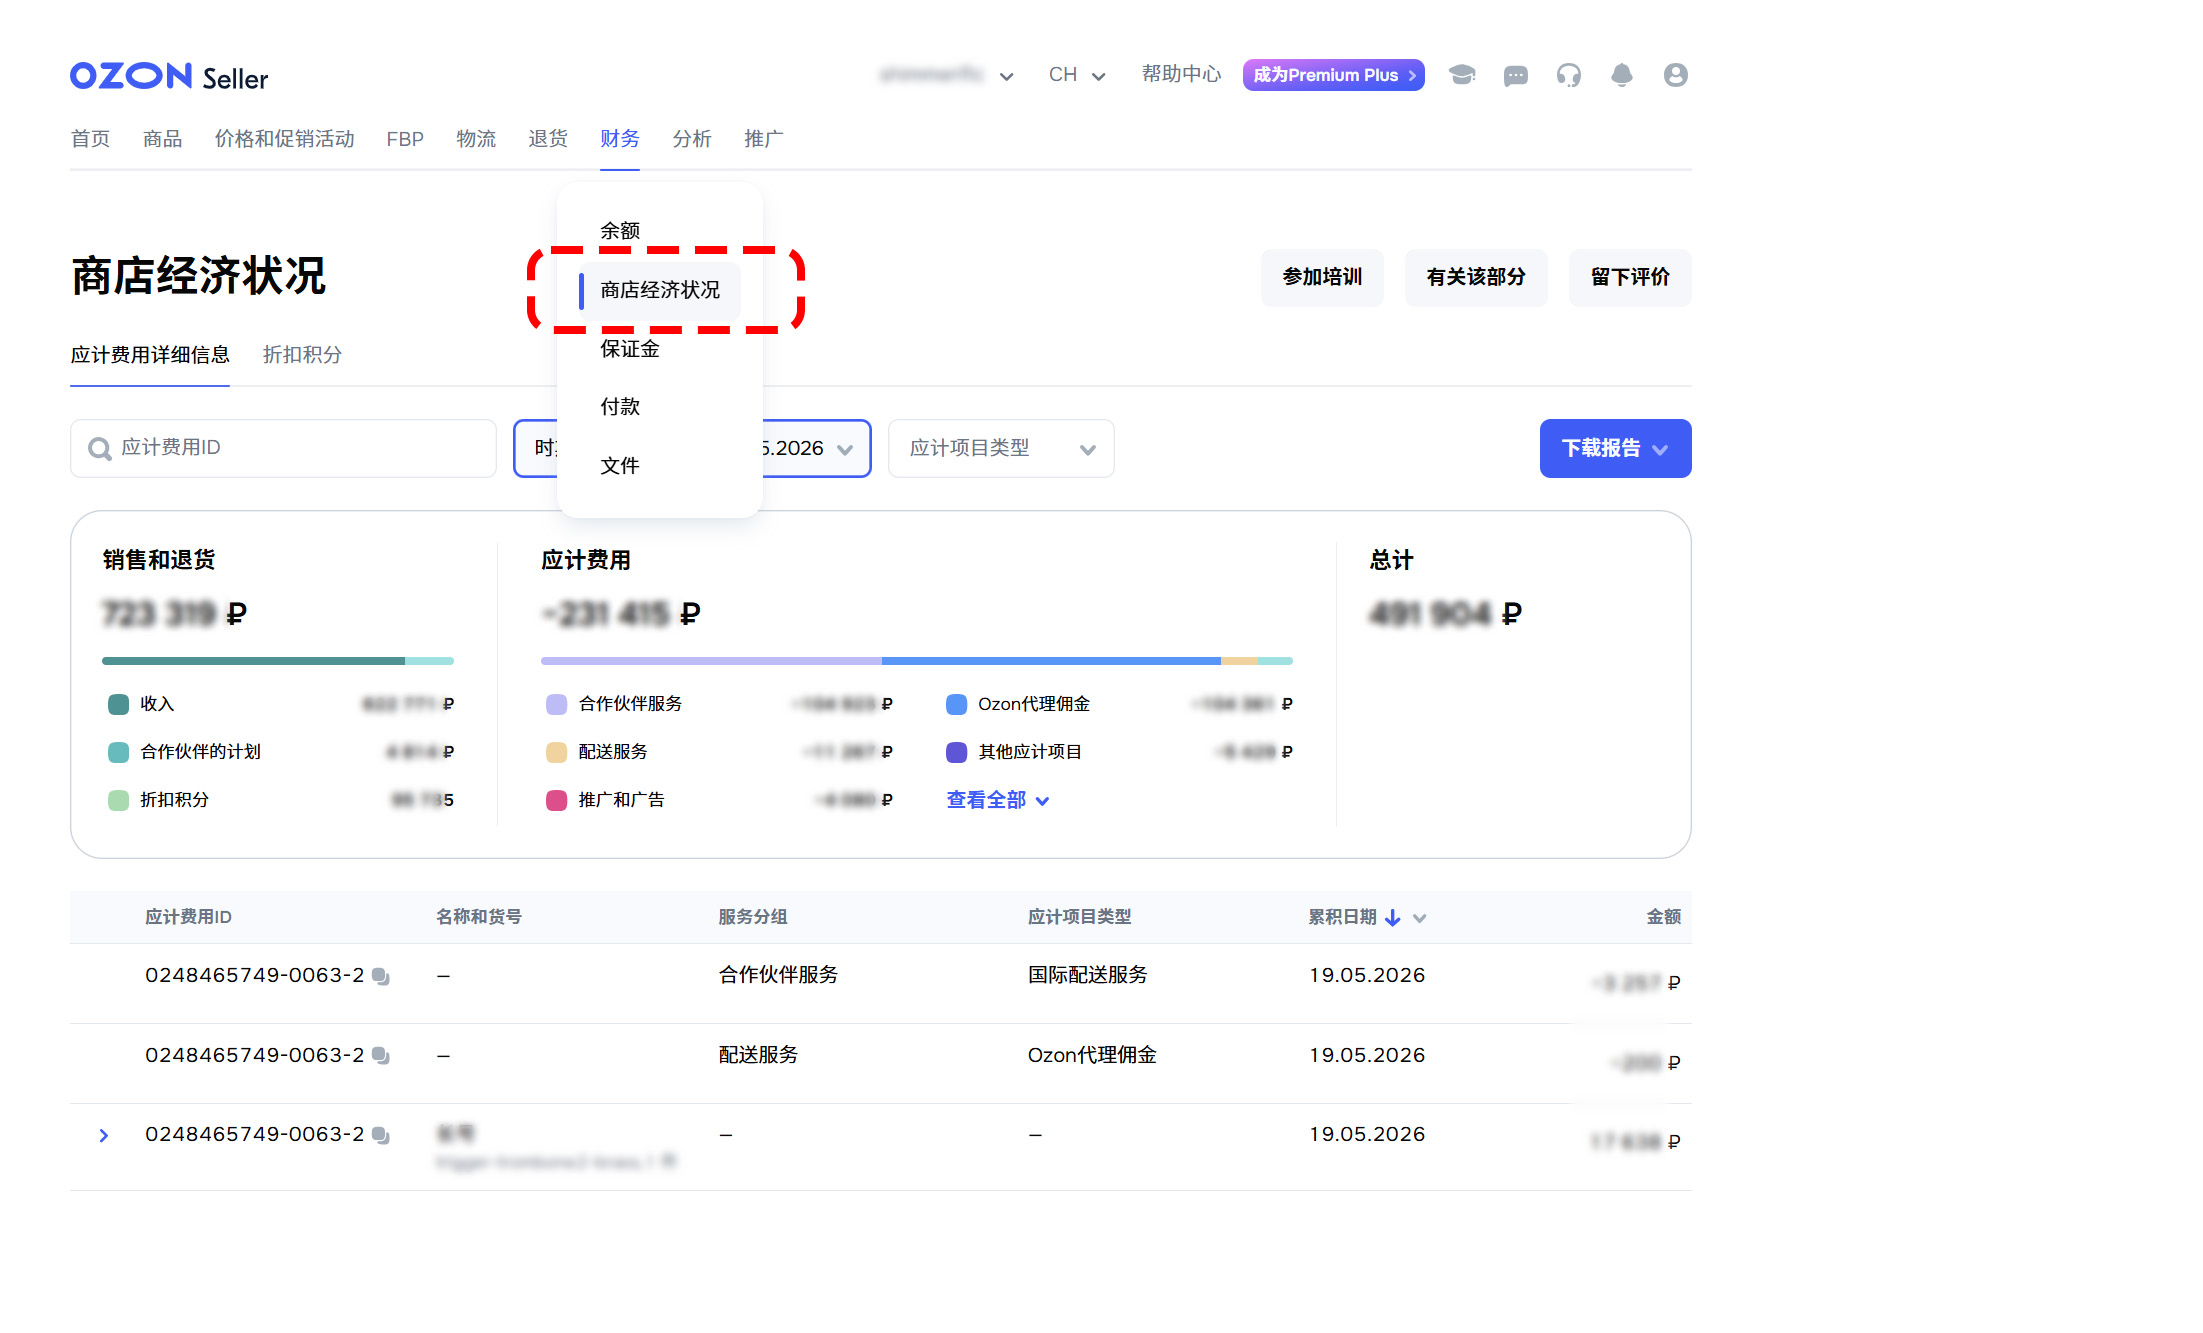Image resolution: width=2203 pixels, height=1333 pixels.
Task: Open the FBP nav tab
Action: click(405, 138)
